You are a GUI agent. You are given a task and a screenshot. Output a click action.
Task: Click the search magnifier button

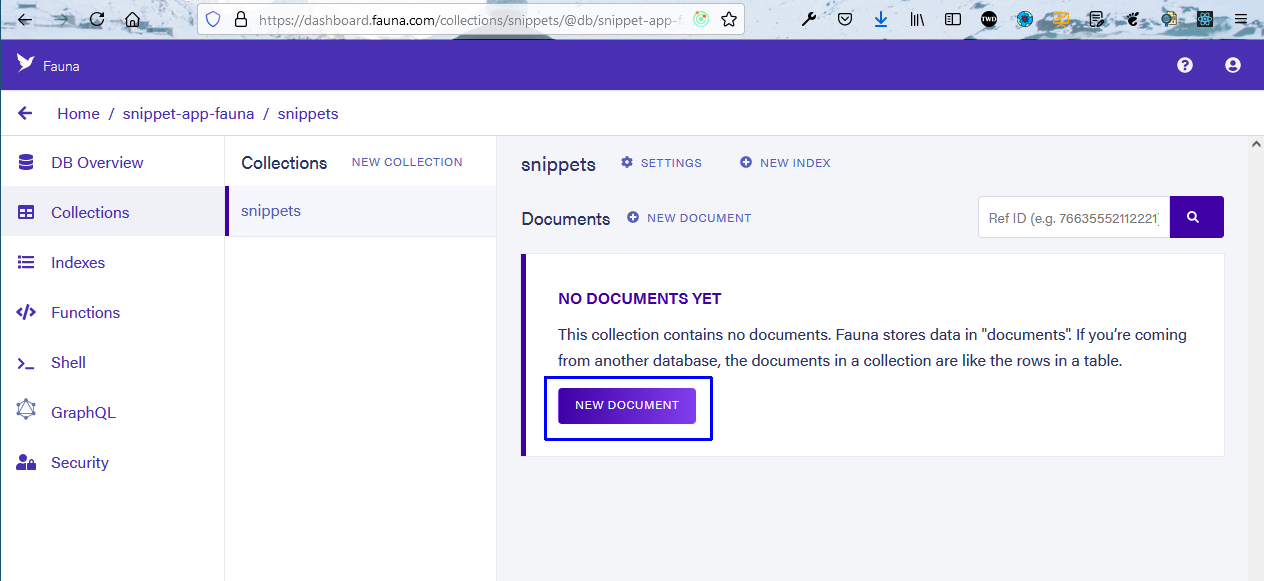(x=1196, y=217)
